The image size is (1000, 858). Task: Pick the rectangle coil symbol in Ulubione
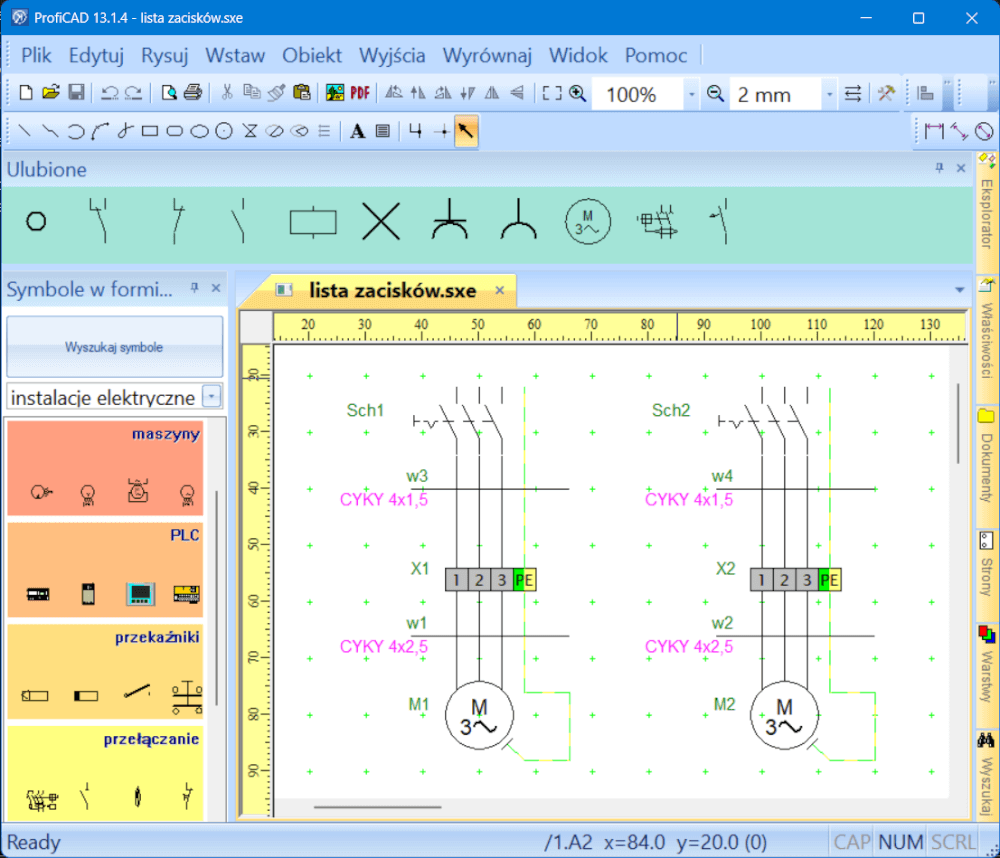(x=313, y=223)
